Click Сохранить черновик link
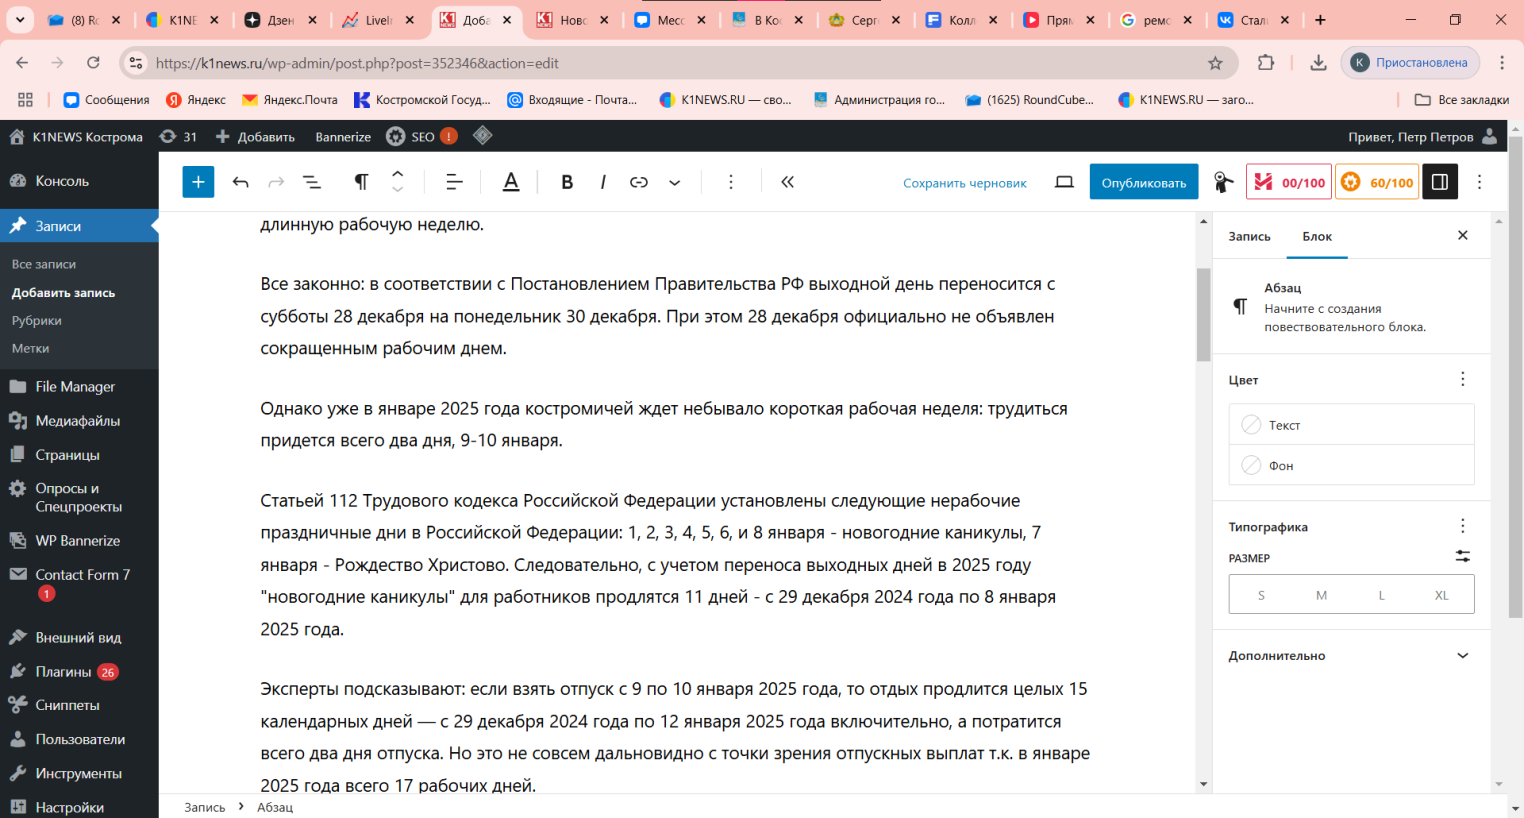The image size is (1524, 818). pyautogui.click(x=964, y=182)
